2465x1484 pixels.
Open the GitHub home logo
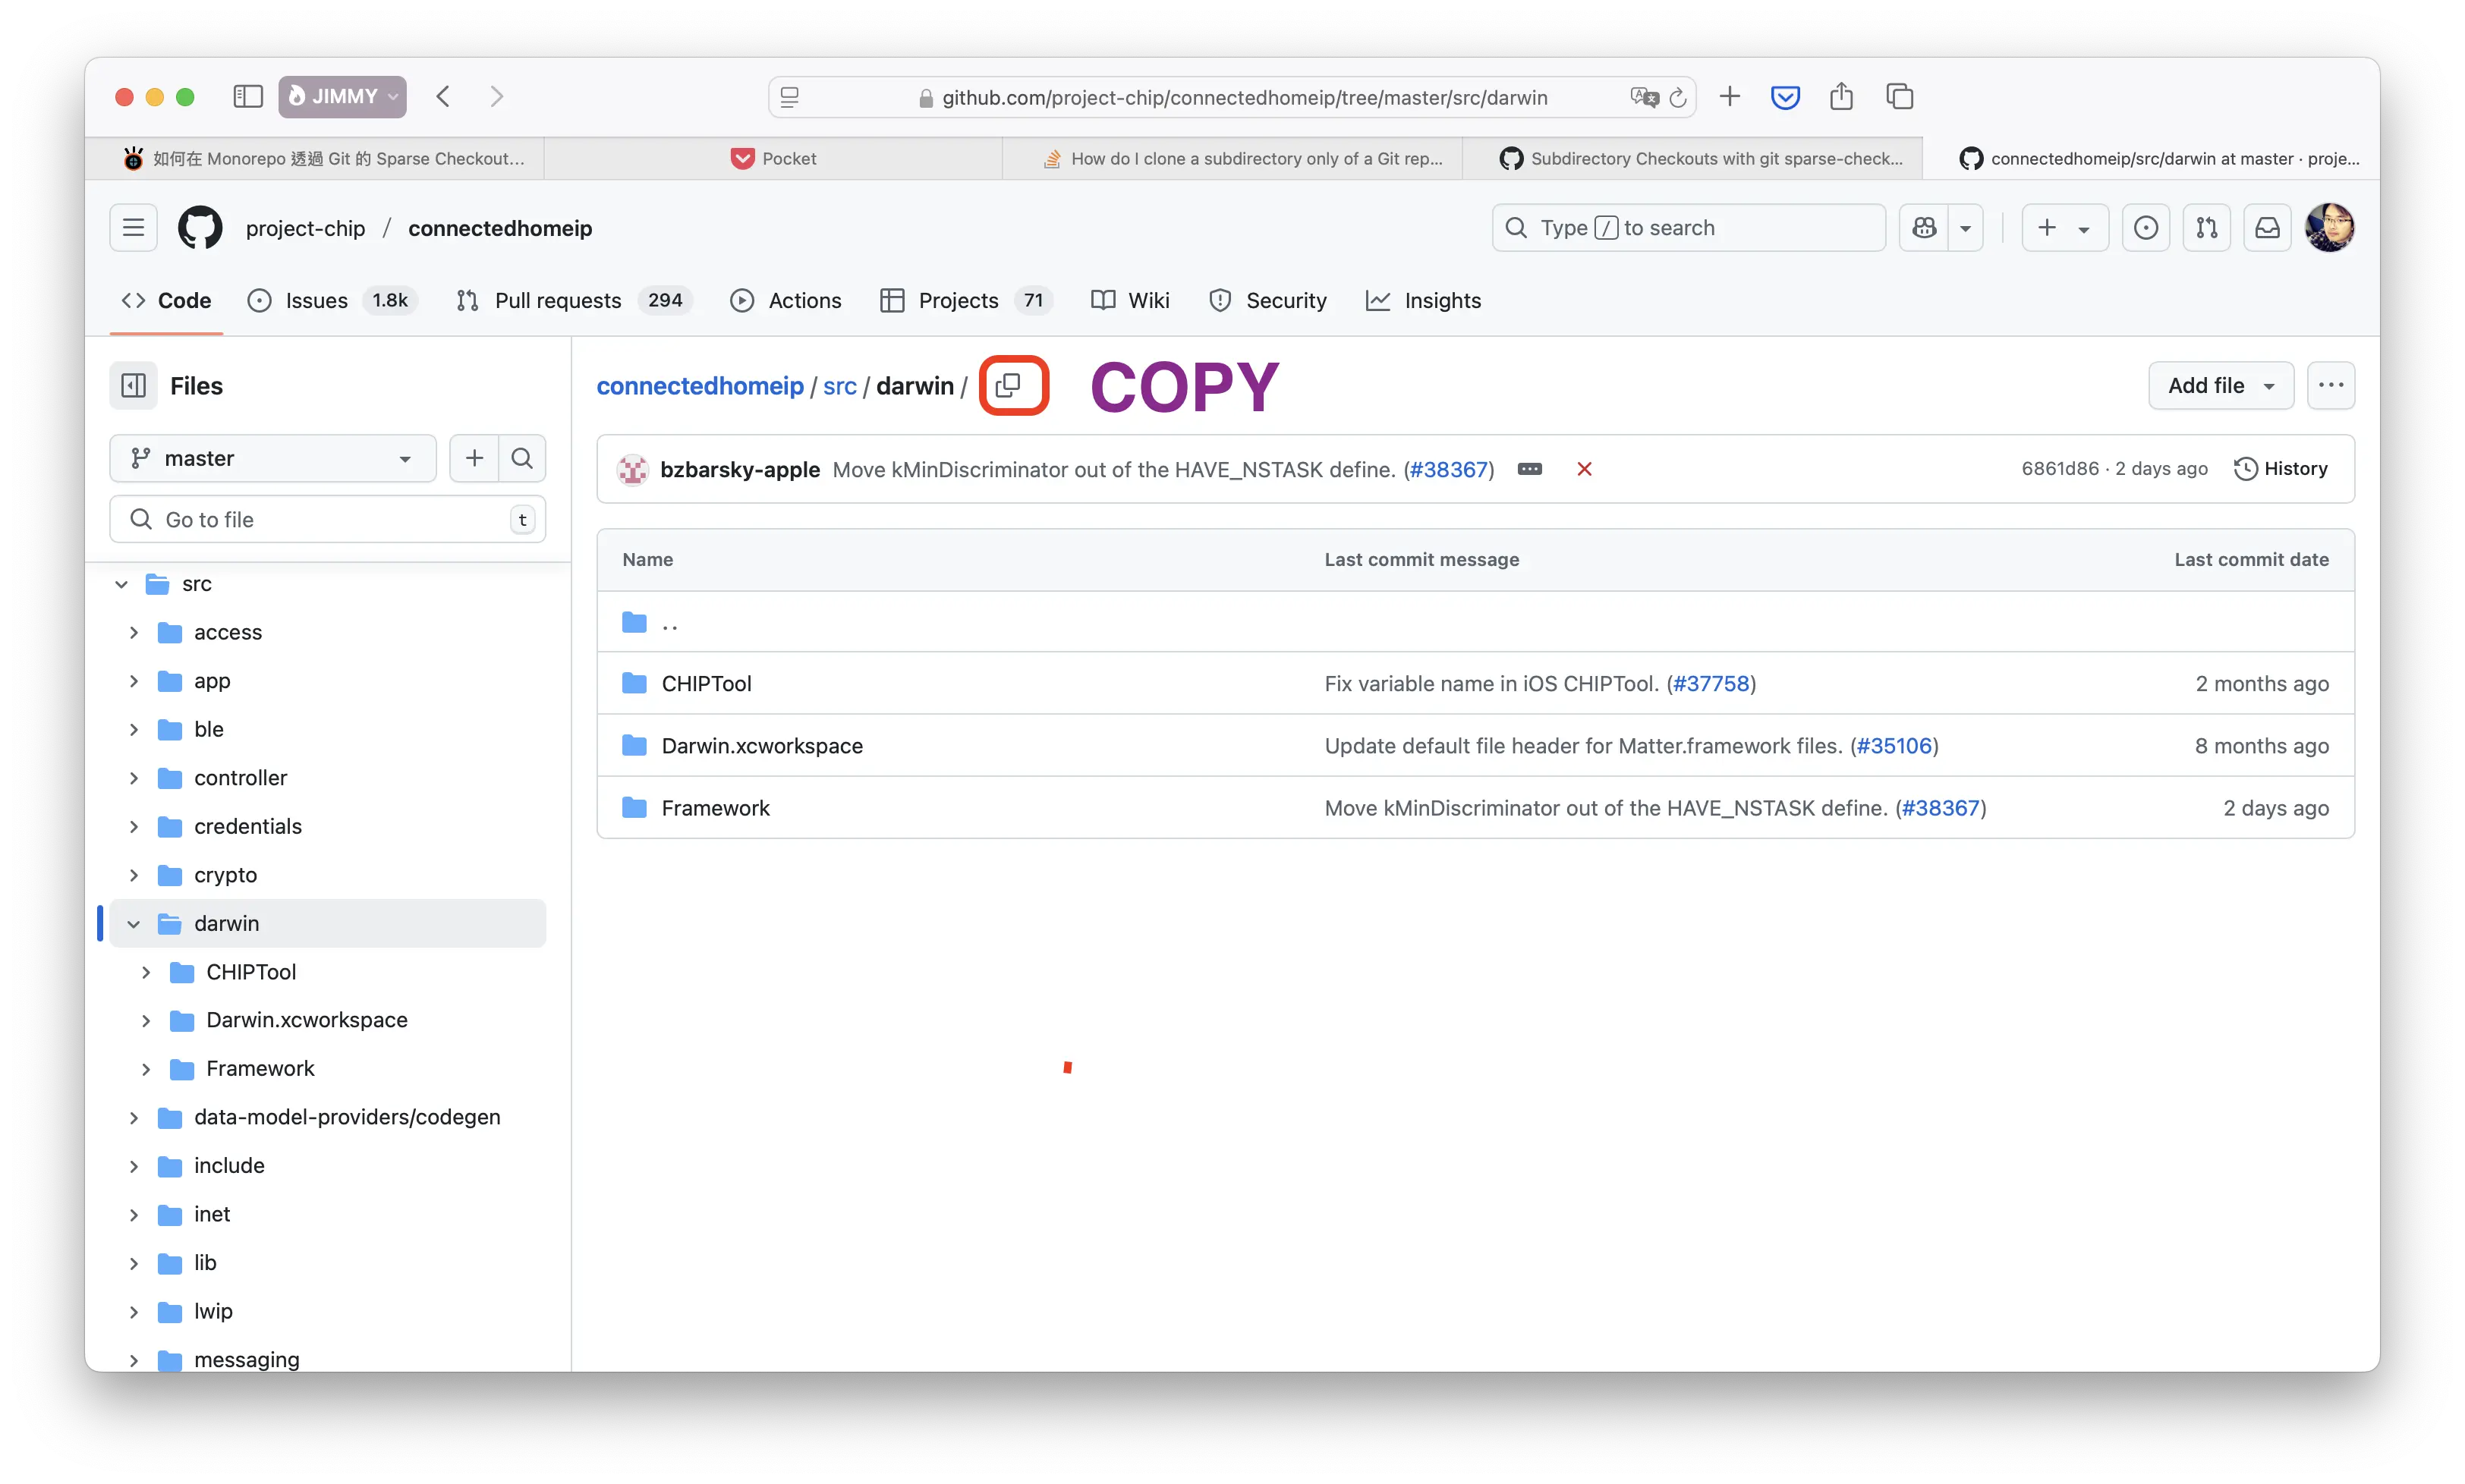200,228
